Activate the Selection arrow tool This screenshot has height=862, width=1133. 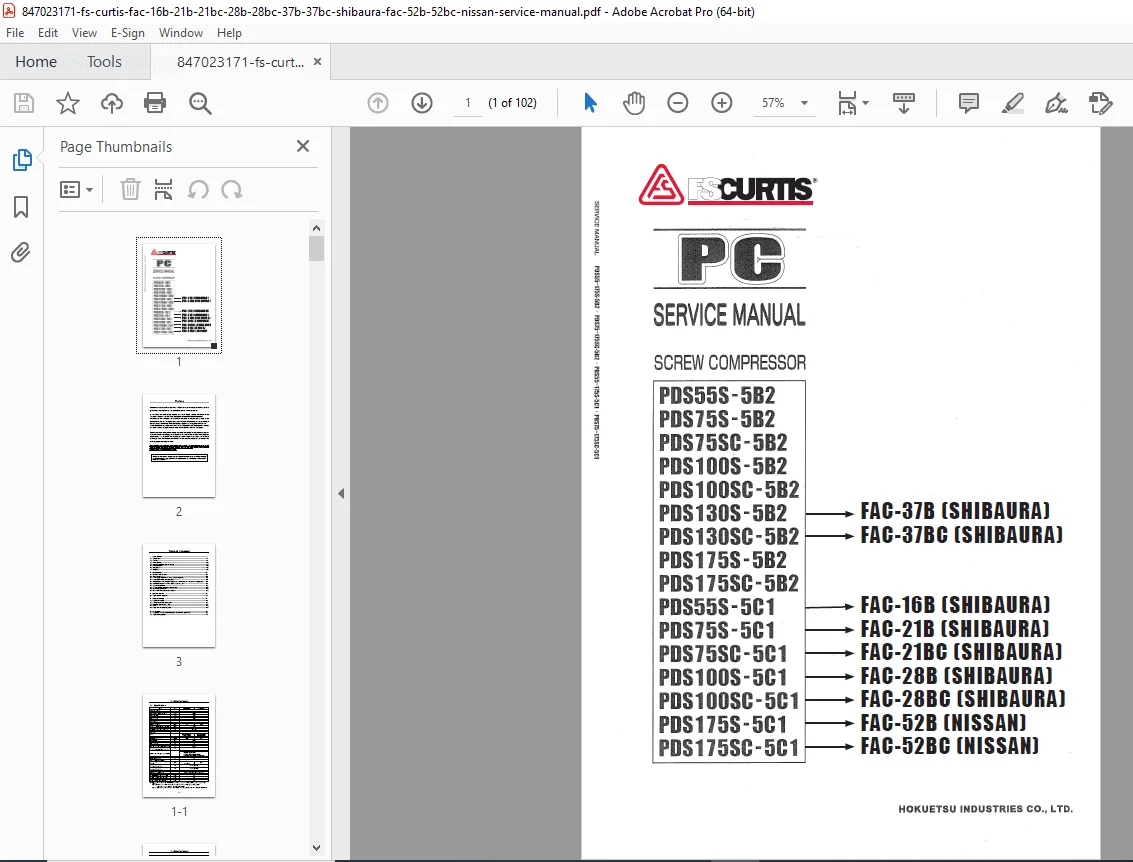coord(590,103)
